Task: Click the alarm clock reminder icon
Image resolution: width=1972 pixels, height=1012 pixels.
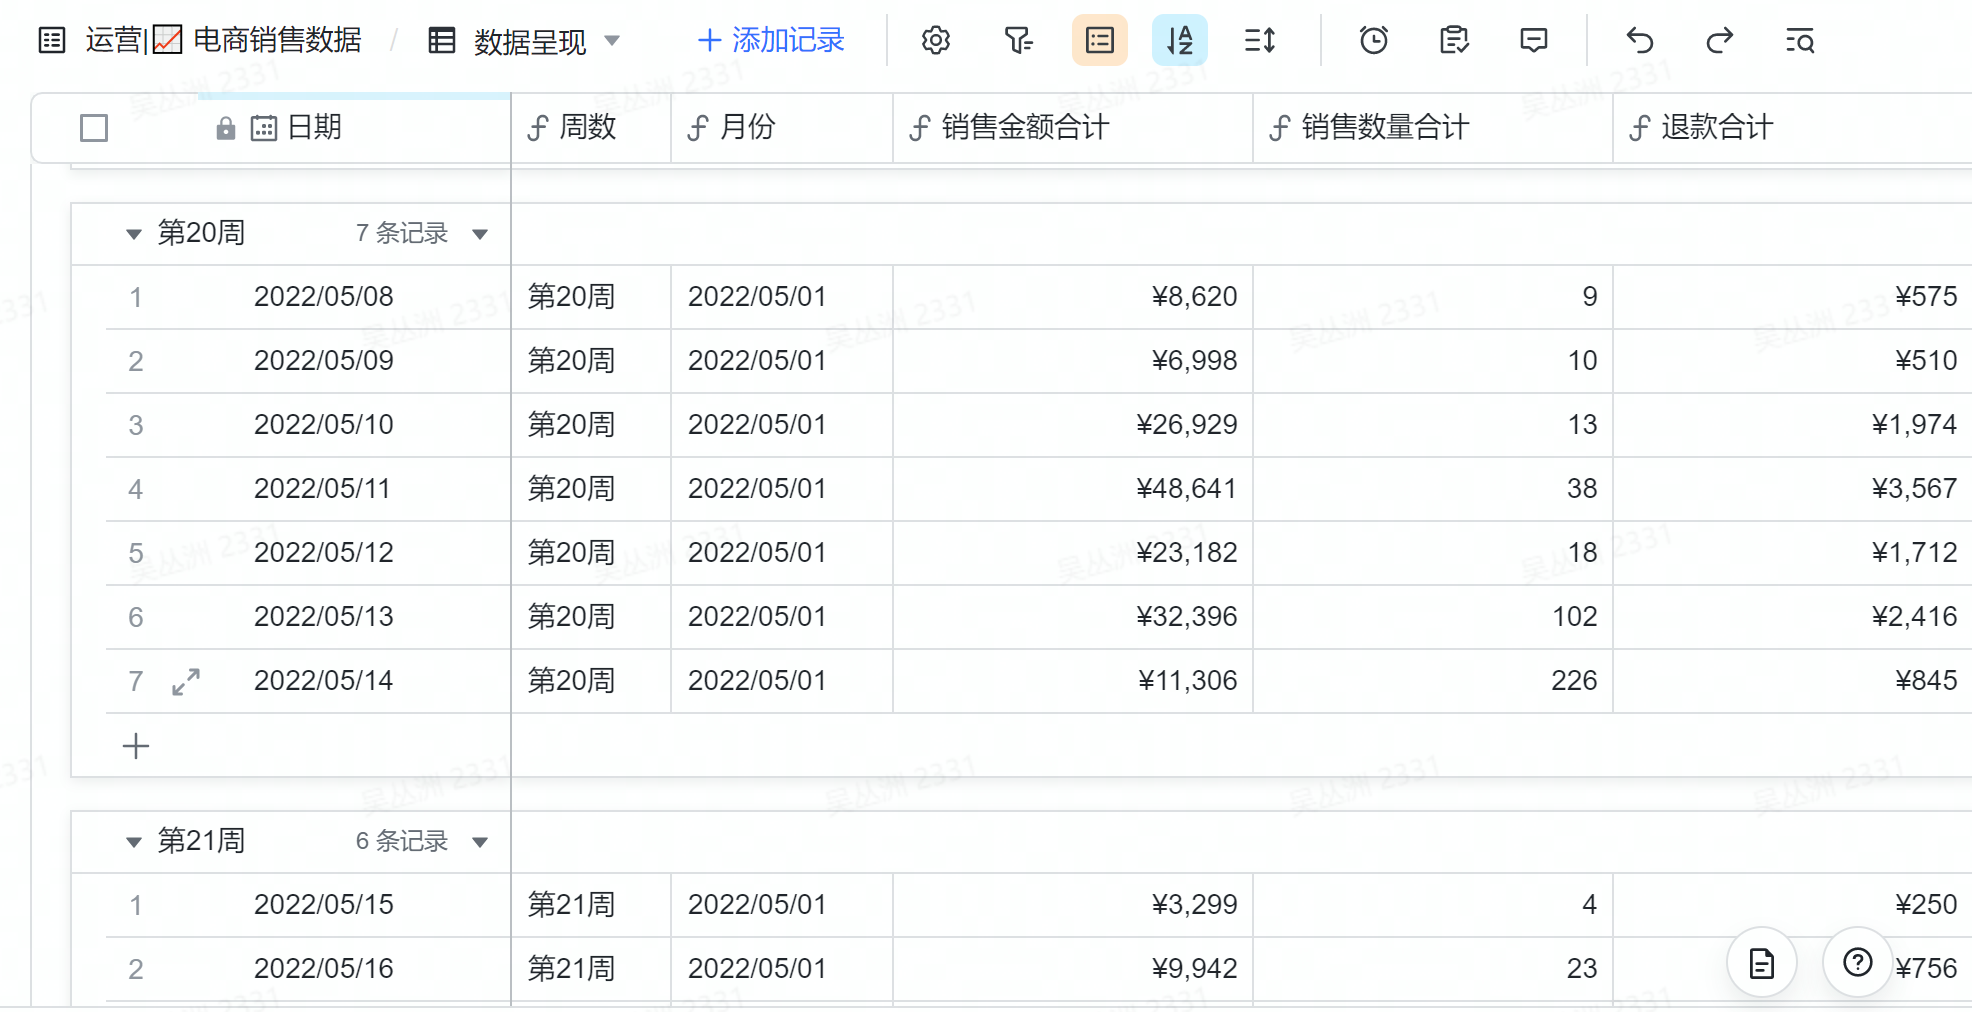Action: (x=1373, y=41)
